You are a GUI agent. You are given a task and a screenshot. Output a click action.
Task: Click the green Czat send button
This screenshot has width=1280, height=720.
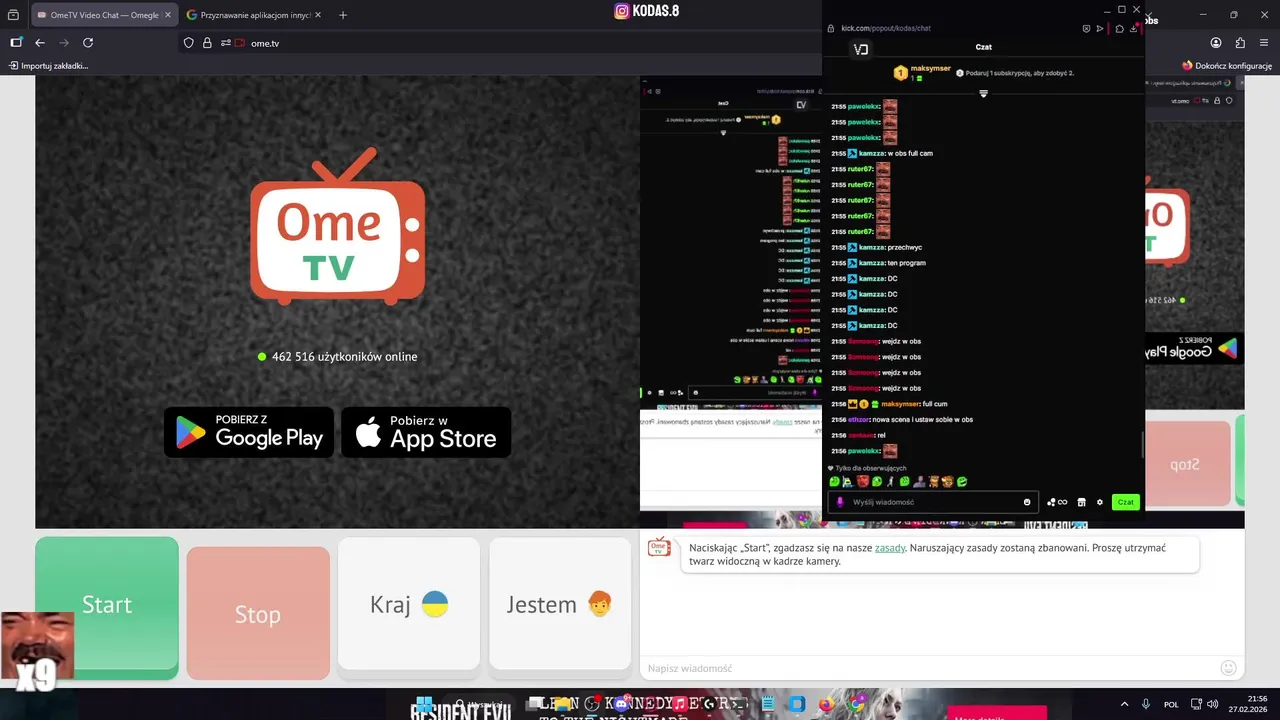coord(1126,502)
